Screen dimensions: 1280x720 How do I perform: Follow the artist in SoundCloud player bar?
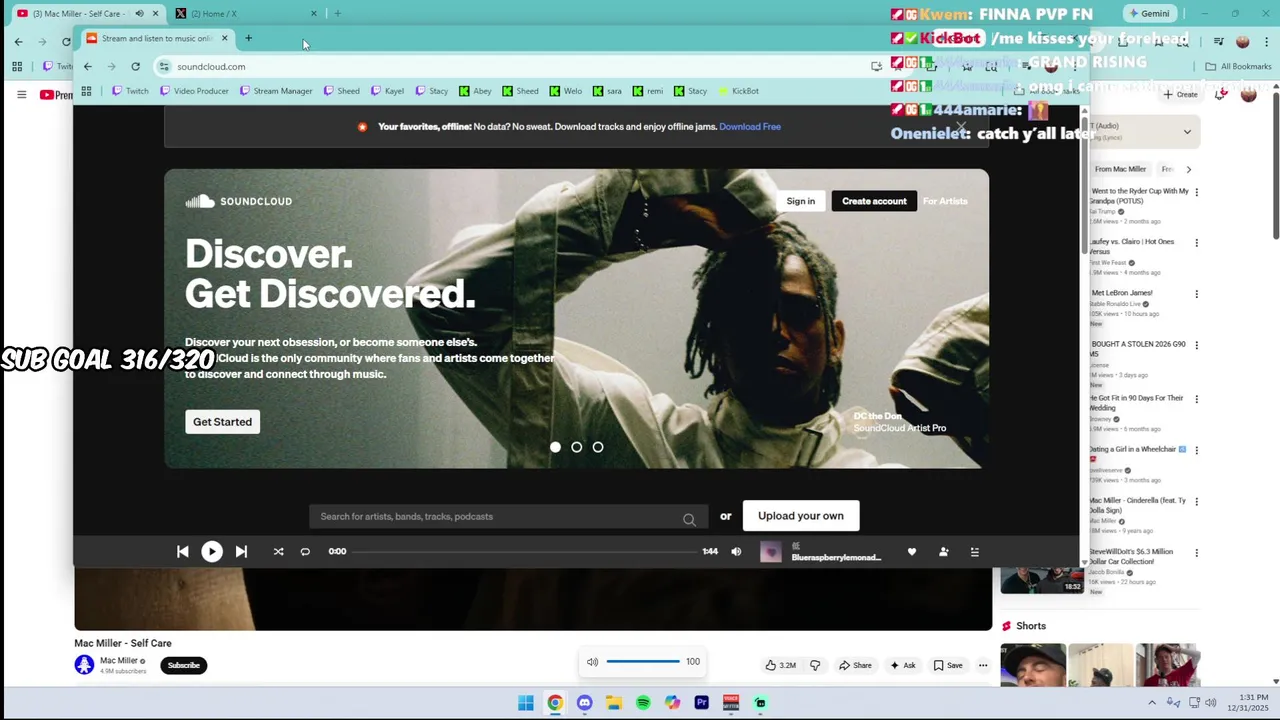tap(943, 551)
